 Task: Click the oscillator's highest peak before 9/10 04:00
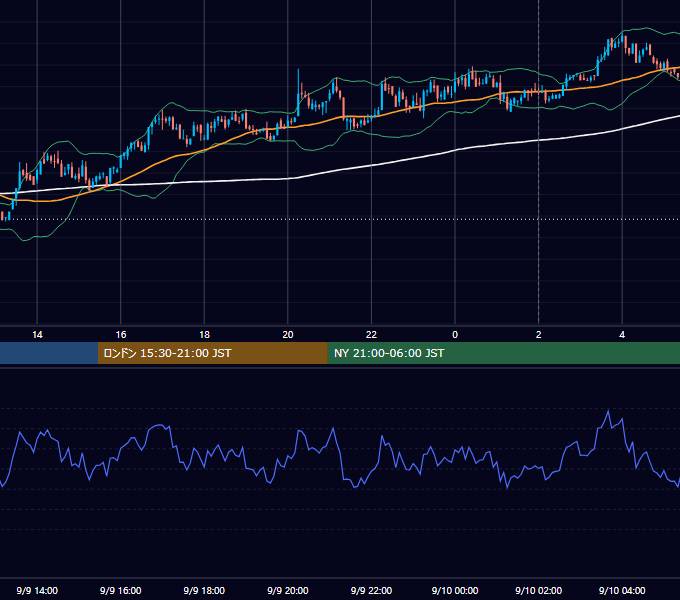tap(608, 411)
